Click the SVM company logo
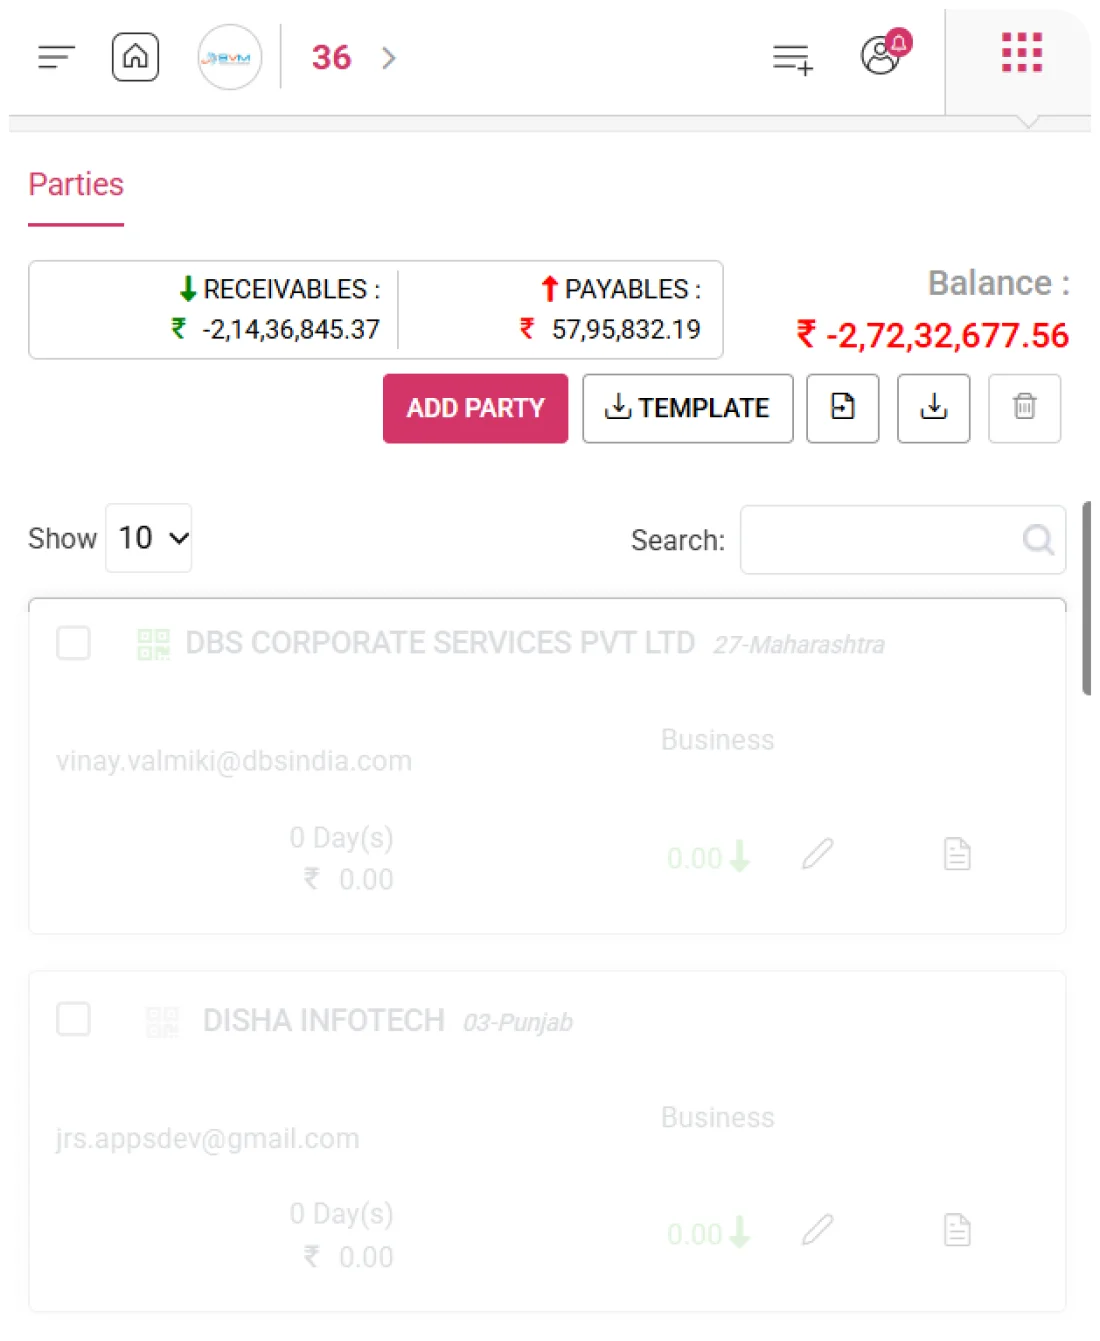This screenshot has height=1341, width=1100. 229,57
